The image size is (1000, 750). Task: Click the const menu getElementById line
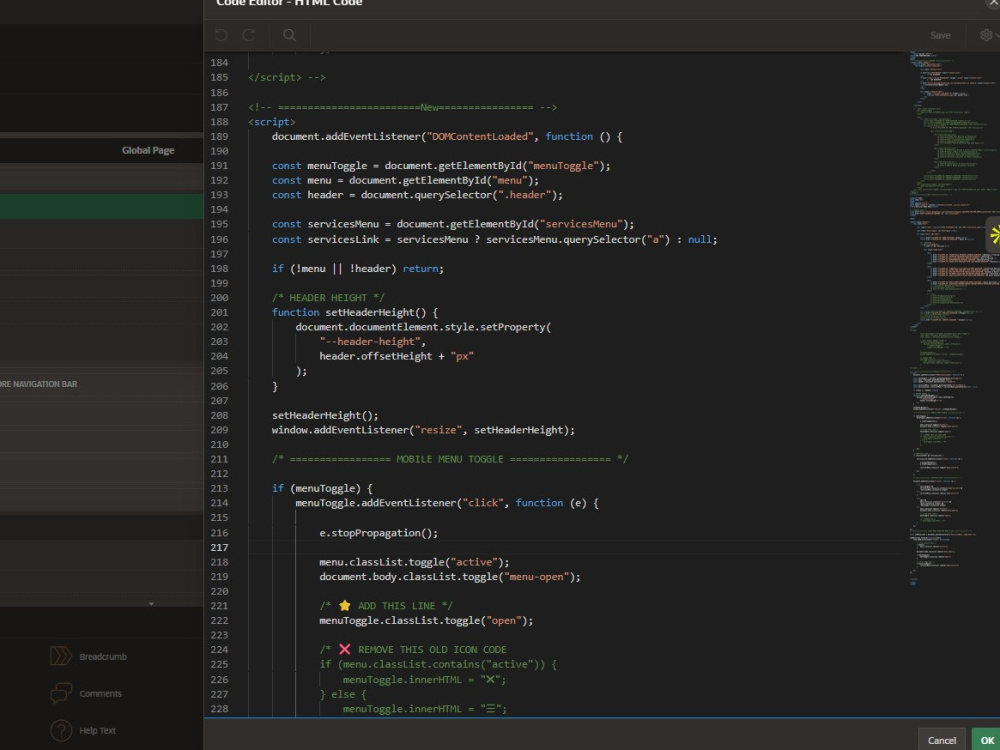pos(405,180)
